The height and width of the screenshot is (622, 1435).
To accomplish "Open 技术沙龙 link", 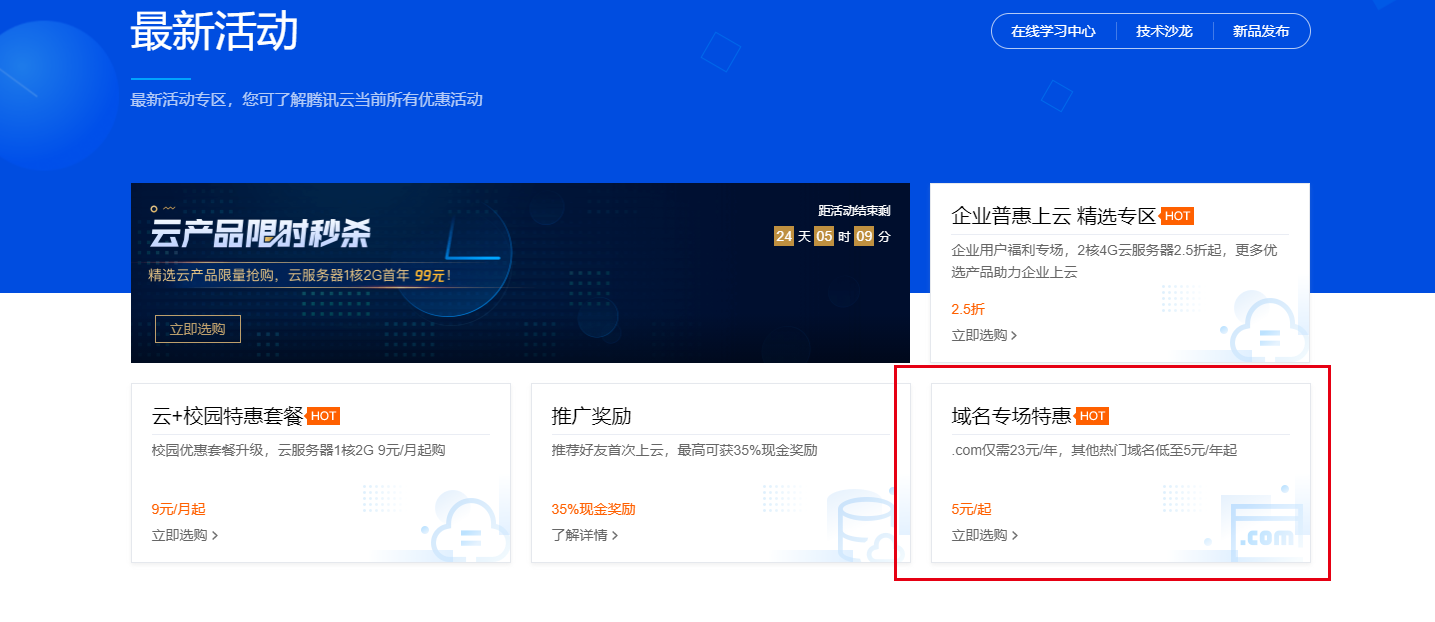I will coord(1164,31).
